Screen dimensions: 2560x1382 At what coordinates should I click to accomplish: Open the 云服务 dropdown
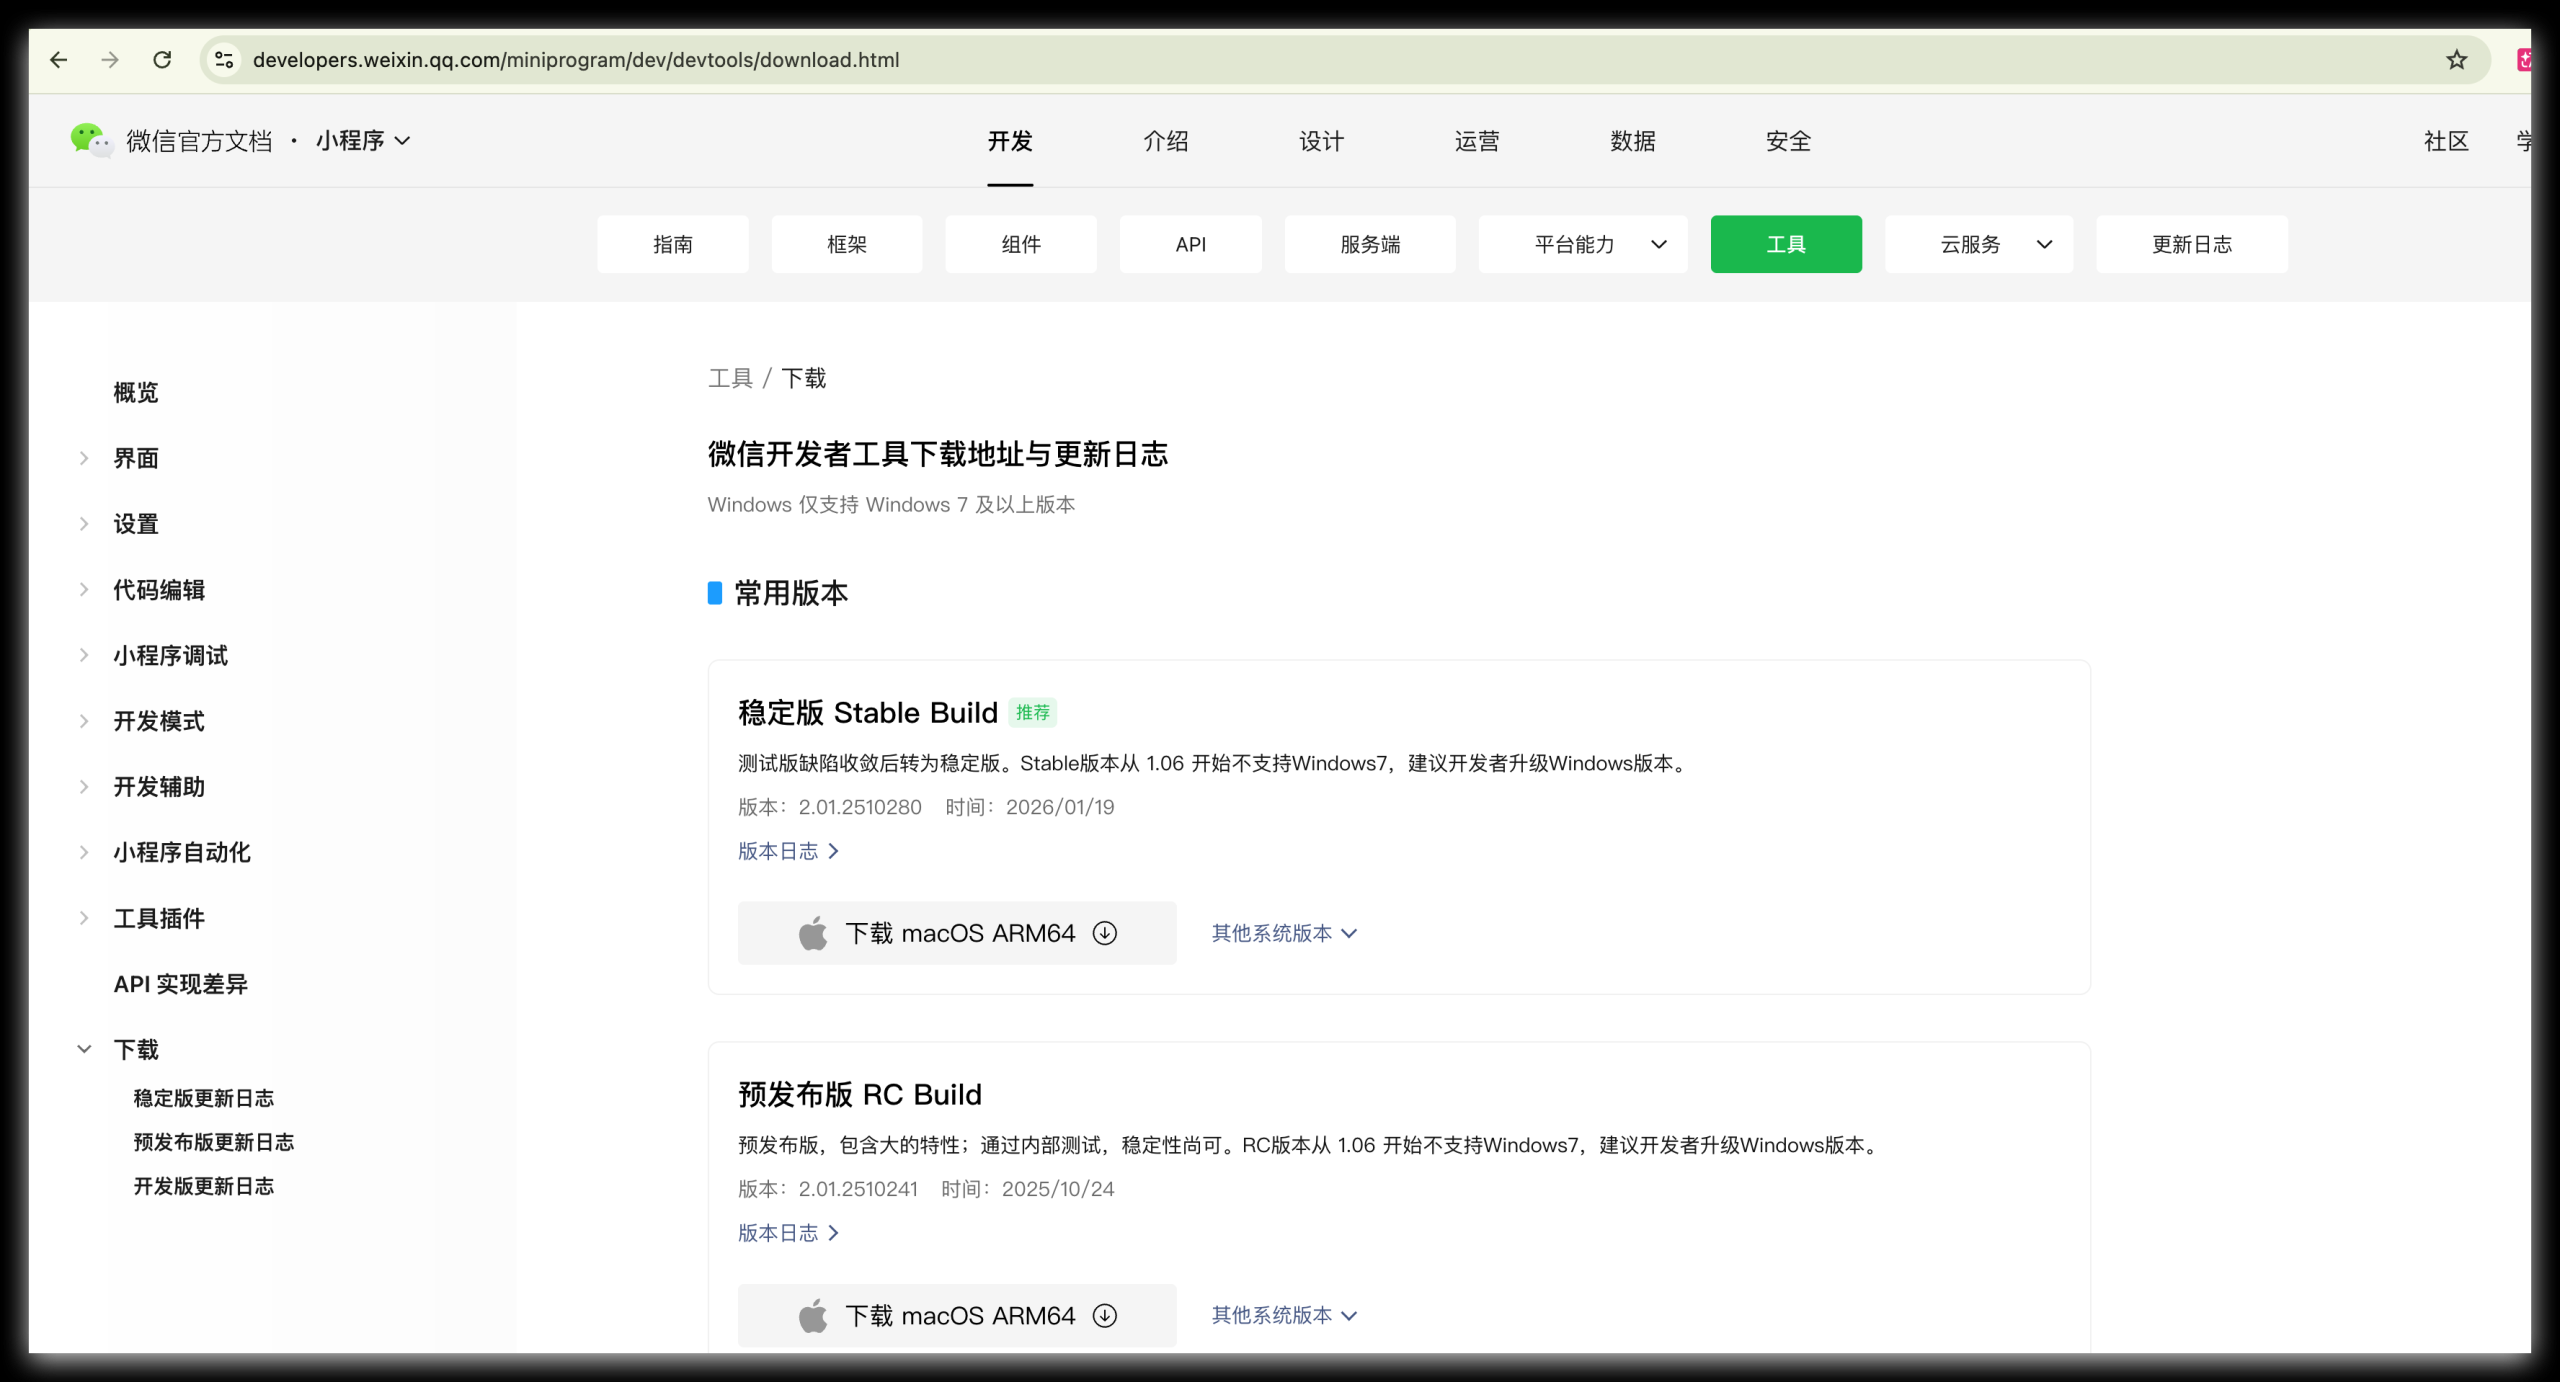tap(1979, 244)
